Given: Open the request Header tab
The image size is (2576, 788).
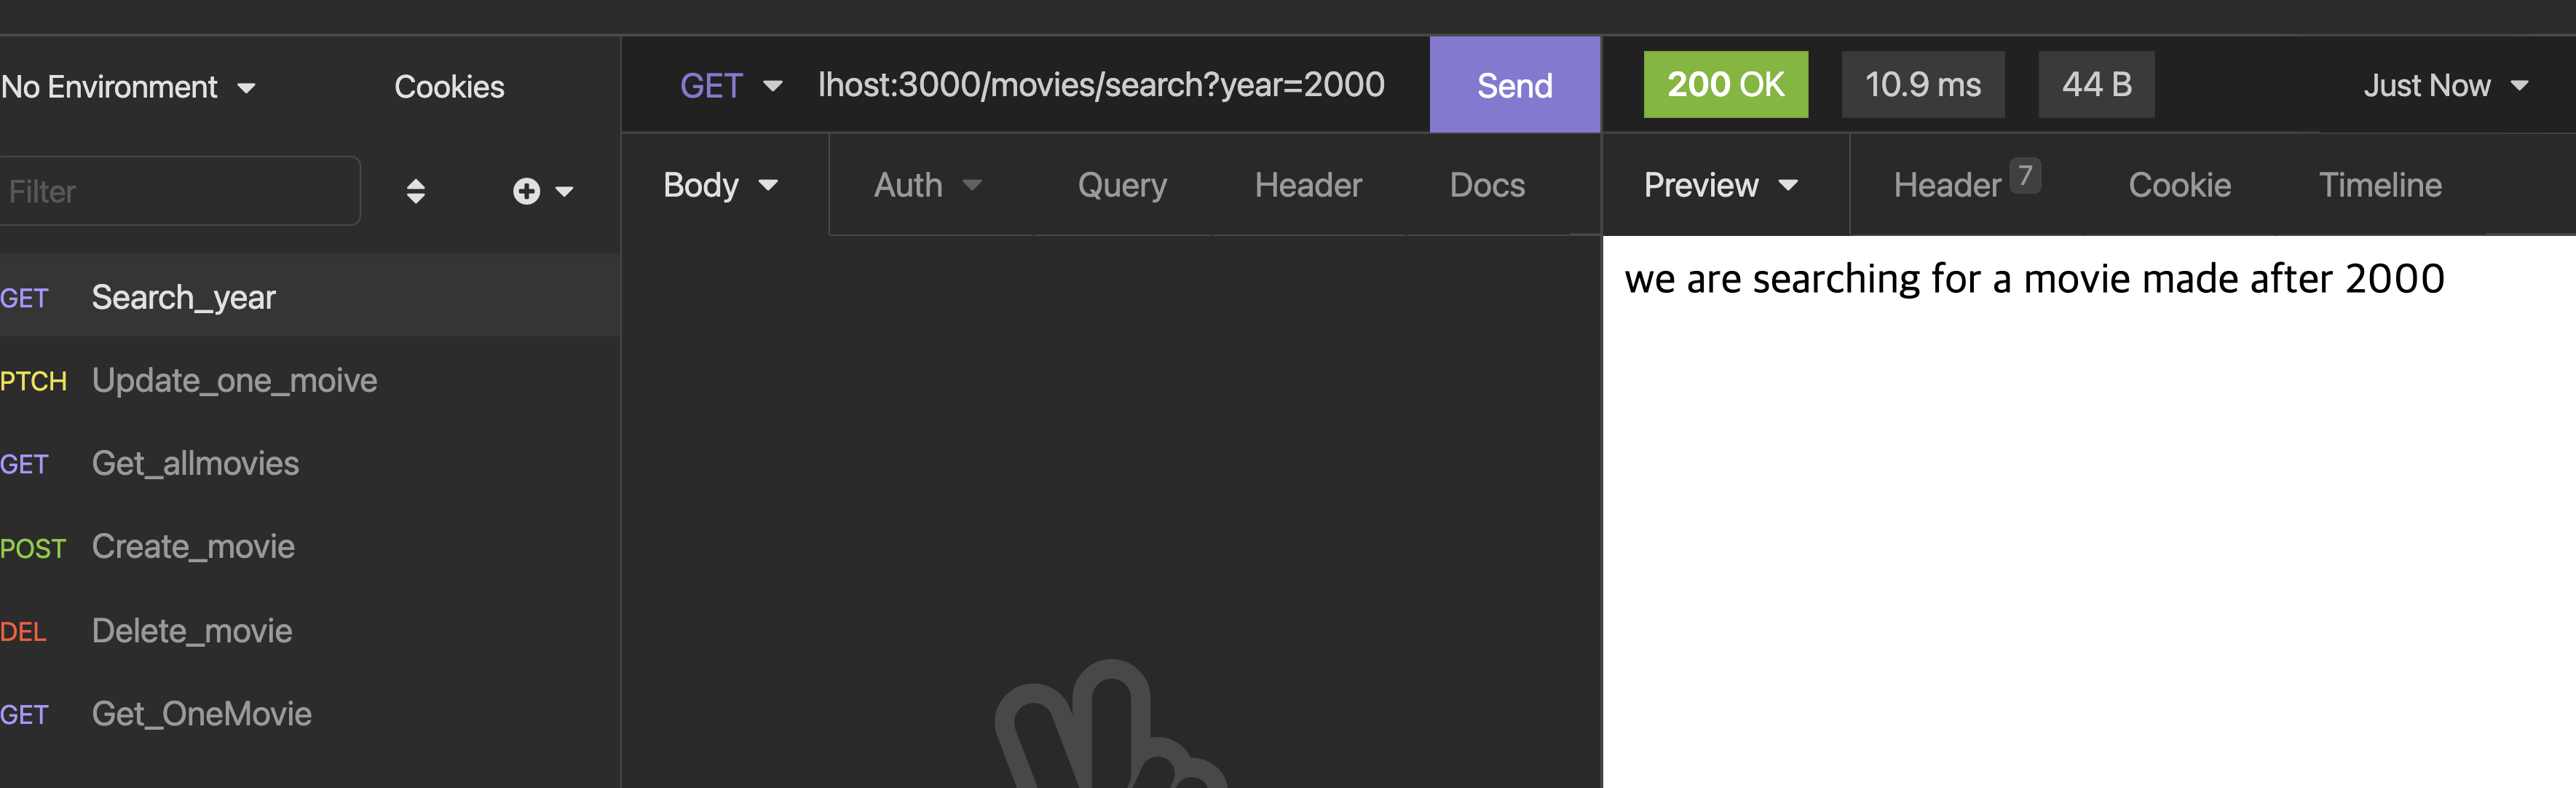Looking at the screenshot, I should [1308, 185].
